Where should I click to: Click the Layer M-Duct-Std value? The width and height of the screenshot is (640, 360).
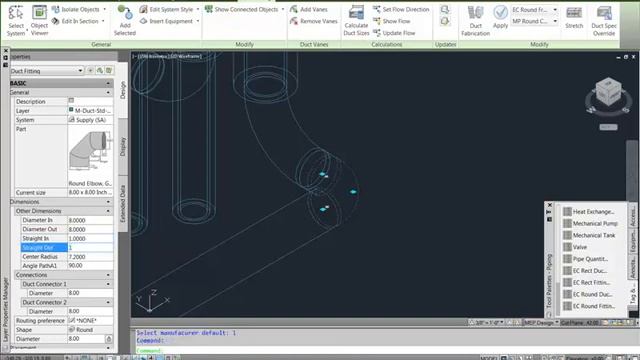[90, 111]
